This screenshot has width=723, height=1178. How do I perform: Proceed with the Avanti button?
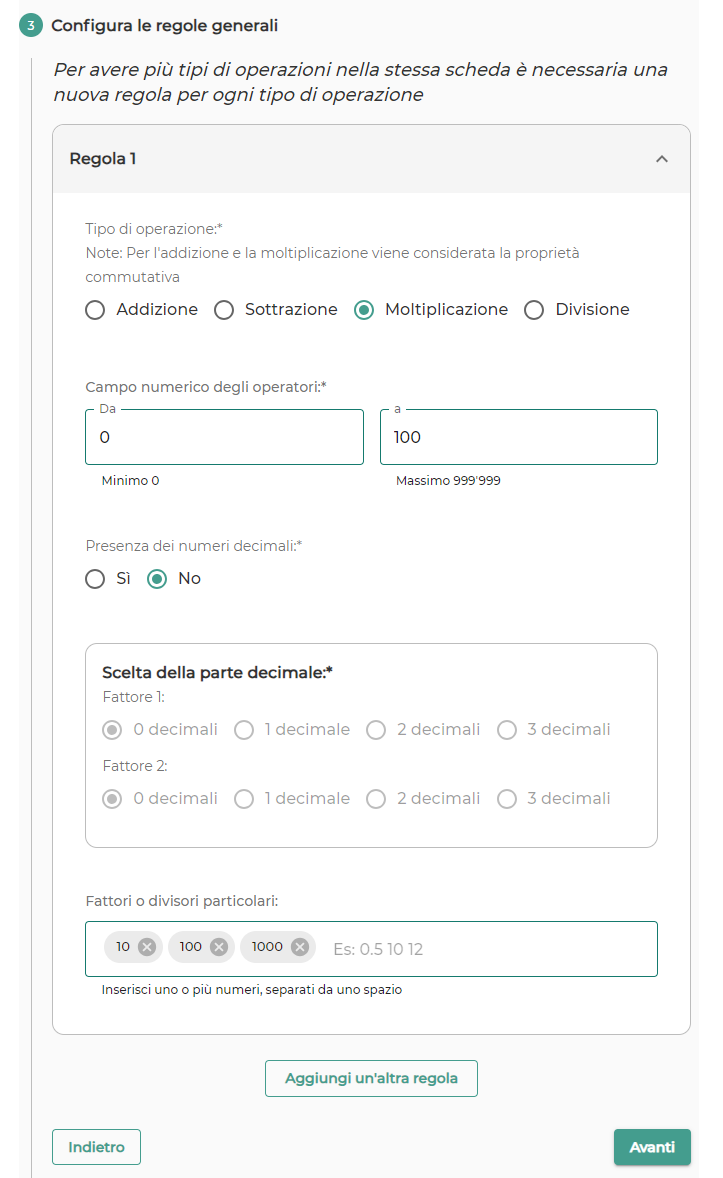[652, 1146]
